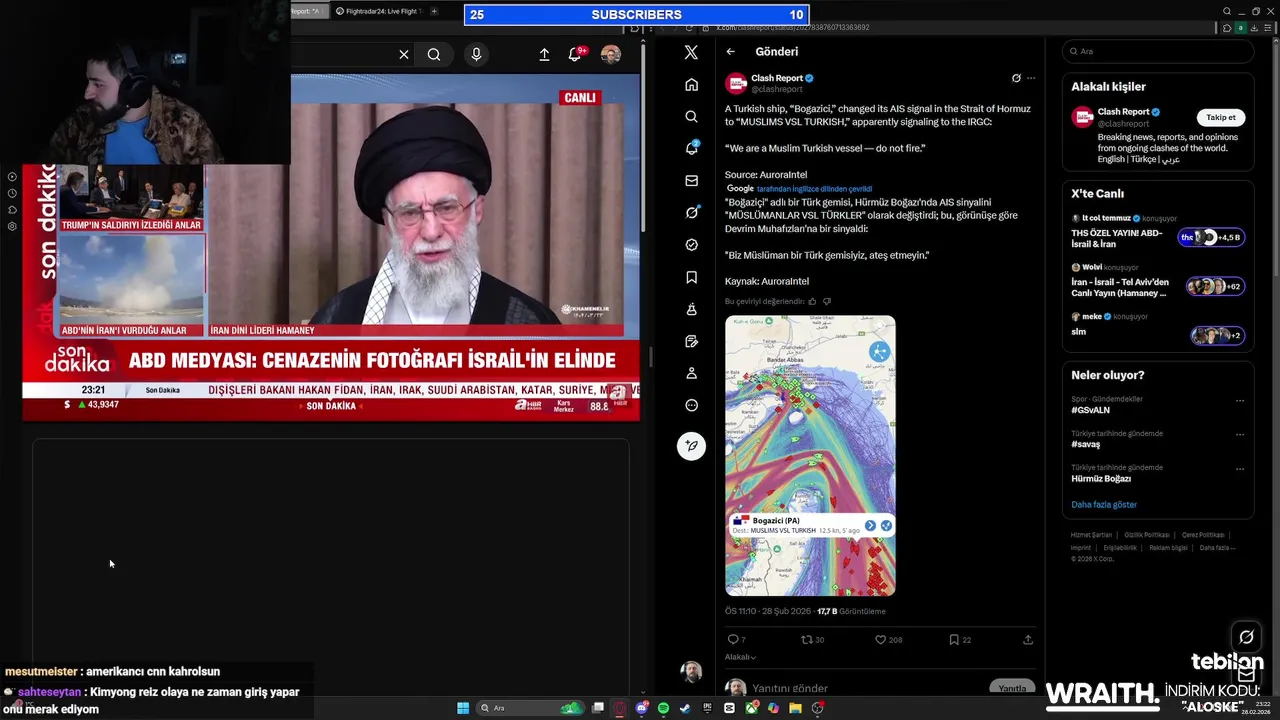1280x720 pixels.
Task: Activate YouTube voice search microphone
Action: tap(476, 55)
